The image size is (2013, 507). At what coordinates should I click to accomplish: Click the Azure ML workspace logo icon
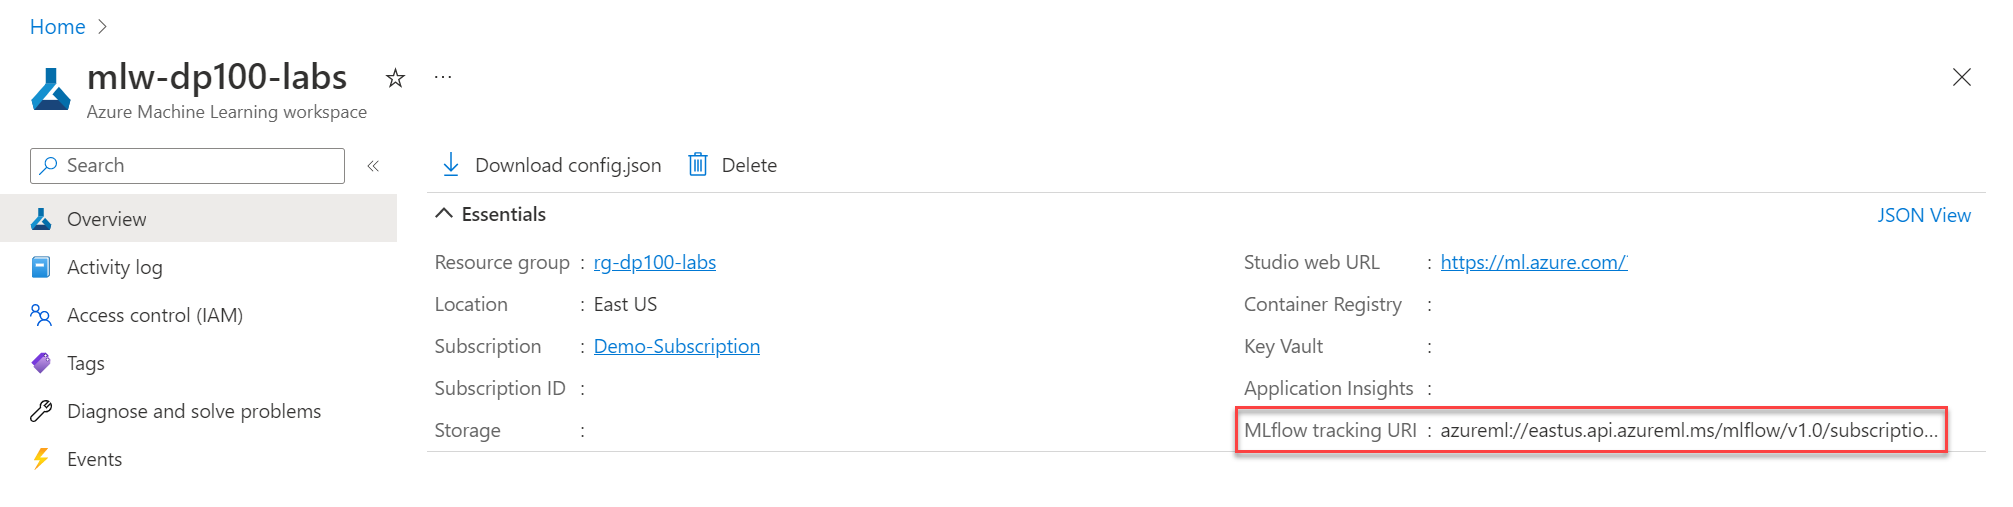(x=51, y=89)
